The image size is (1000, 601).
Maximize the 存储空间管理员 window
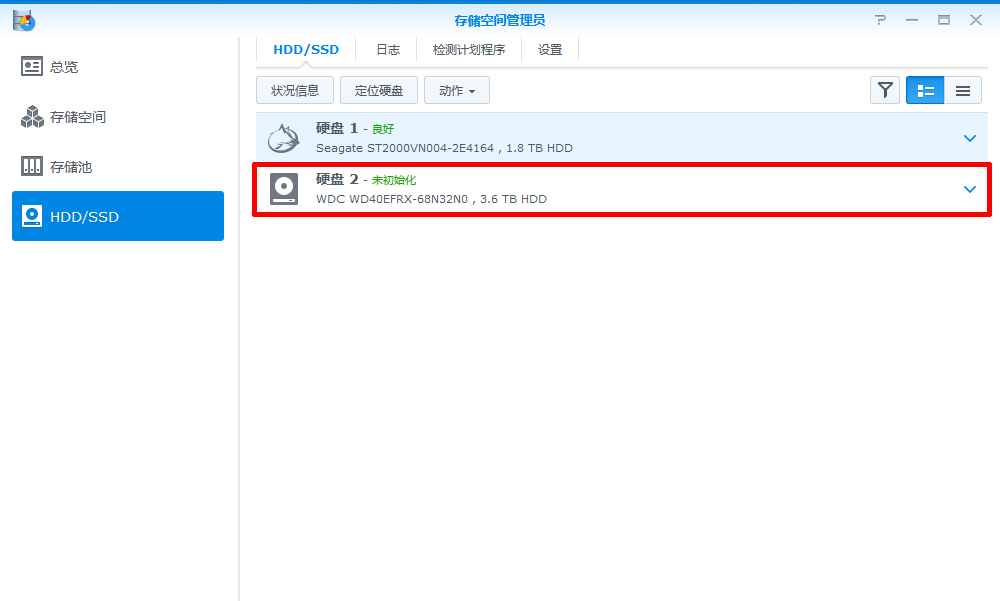(944, 20)
